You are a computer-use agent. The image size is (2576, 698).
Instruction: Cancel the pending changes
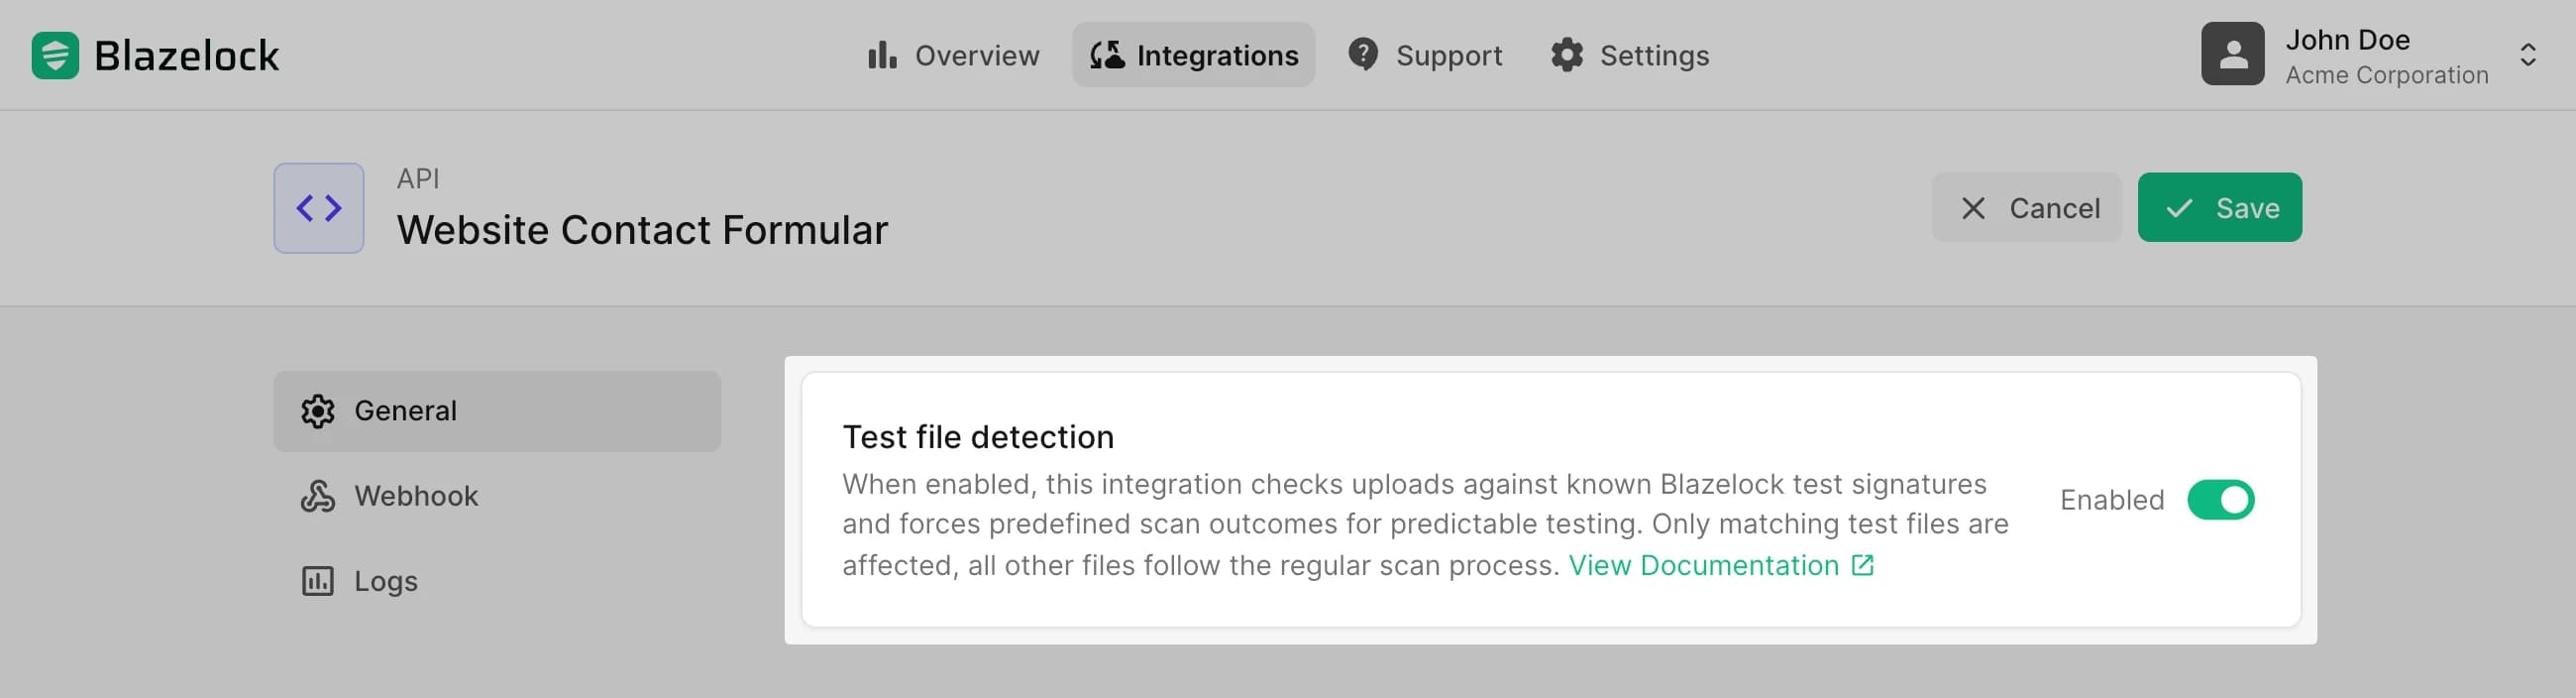pyautogui.click(x=2027, y=207)
